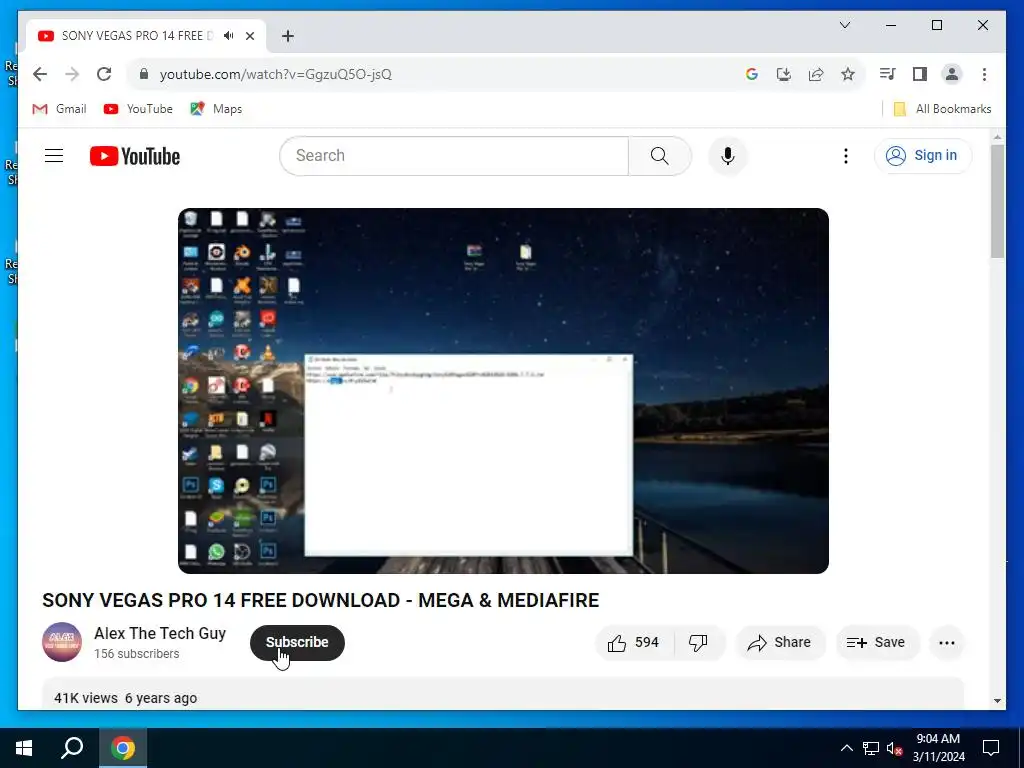Open the YouTube hamburger guide menu
Image resolution: width=1024 pixels, height=768 pixels.
click(54, 155)
